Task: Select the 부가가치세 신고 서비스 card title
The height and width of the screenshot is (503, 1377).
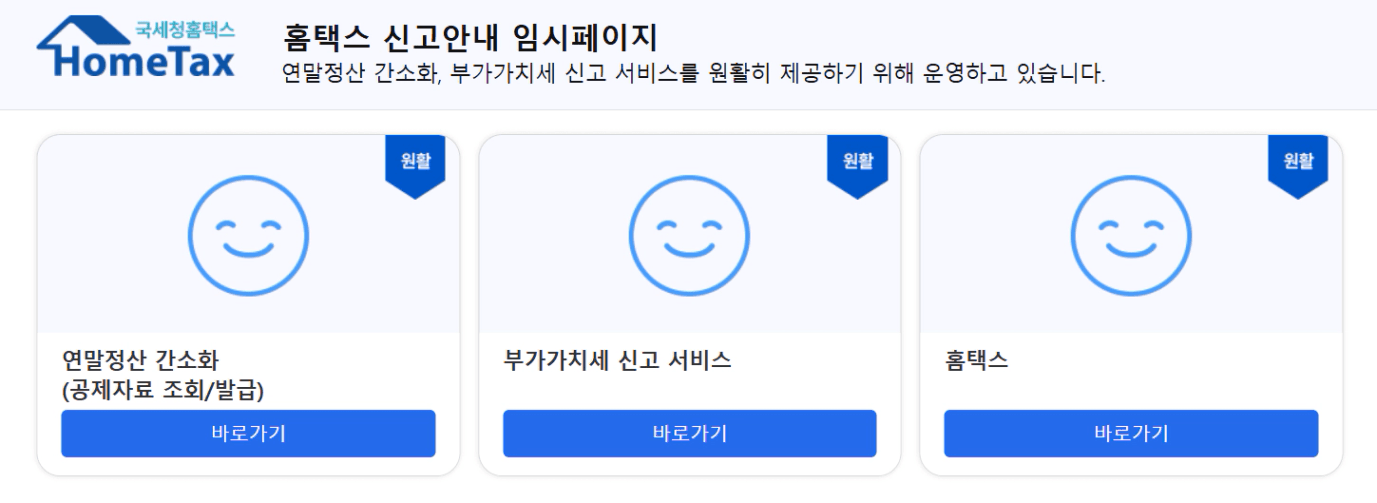Action: [617, 360]
